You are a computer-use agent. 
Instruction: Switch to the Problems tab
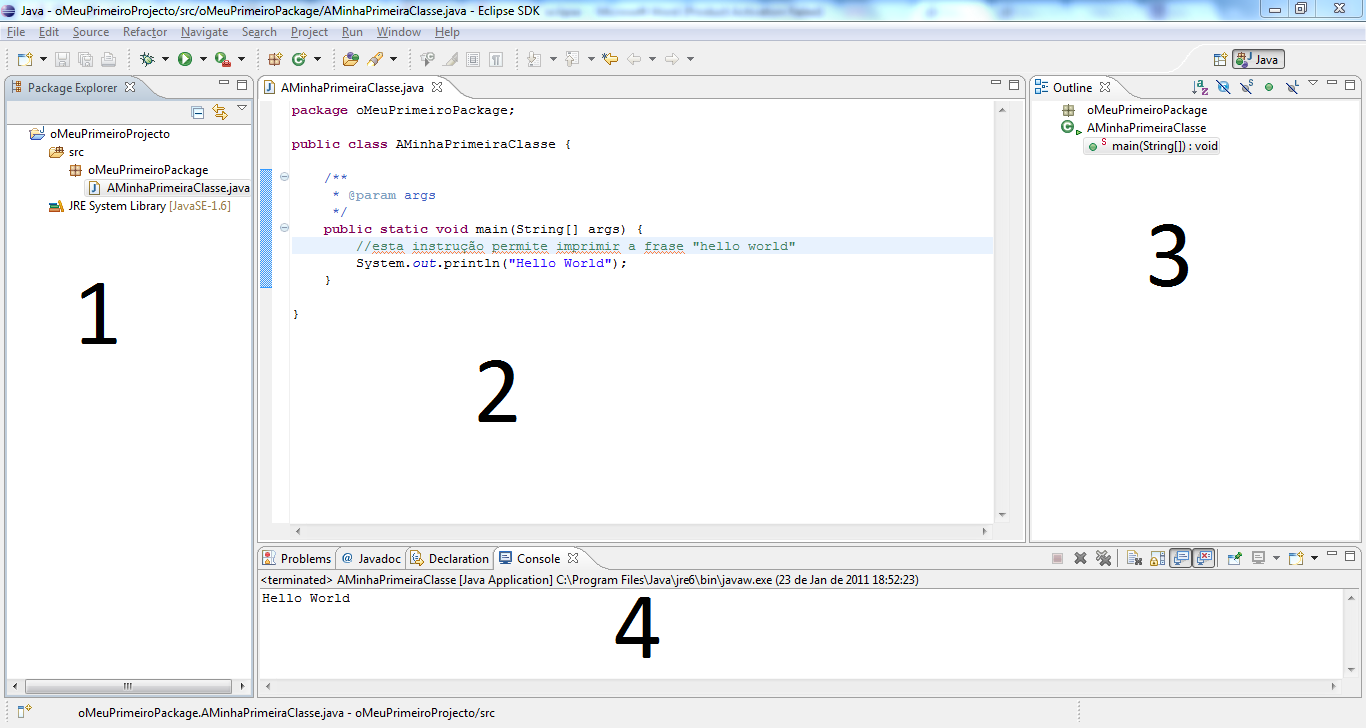coord(296,558)
